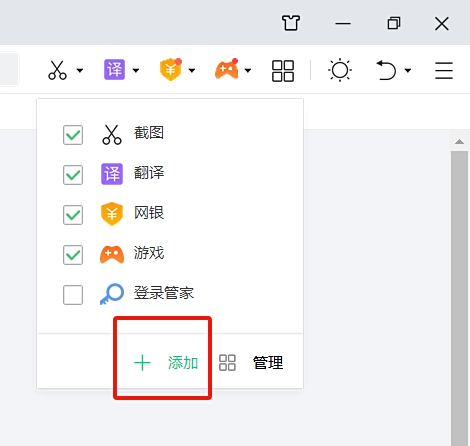
Task: Click the undo restore arrow icon
Action: 386,70
